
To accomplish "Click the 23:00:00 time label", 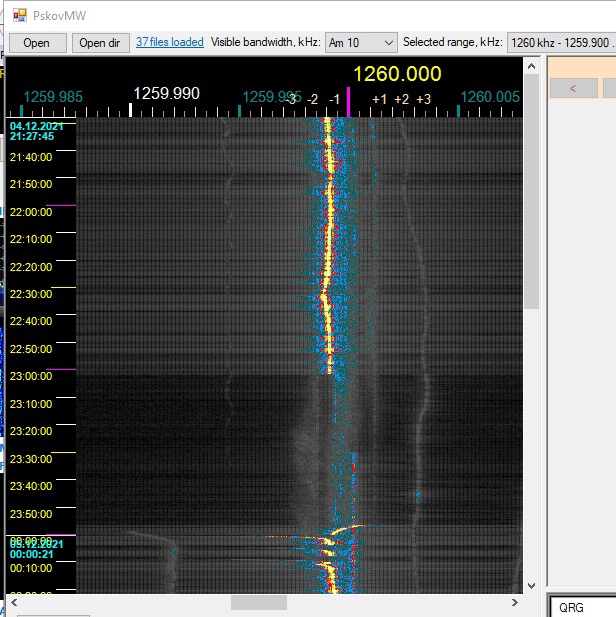I will 31,376.
